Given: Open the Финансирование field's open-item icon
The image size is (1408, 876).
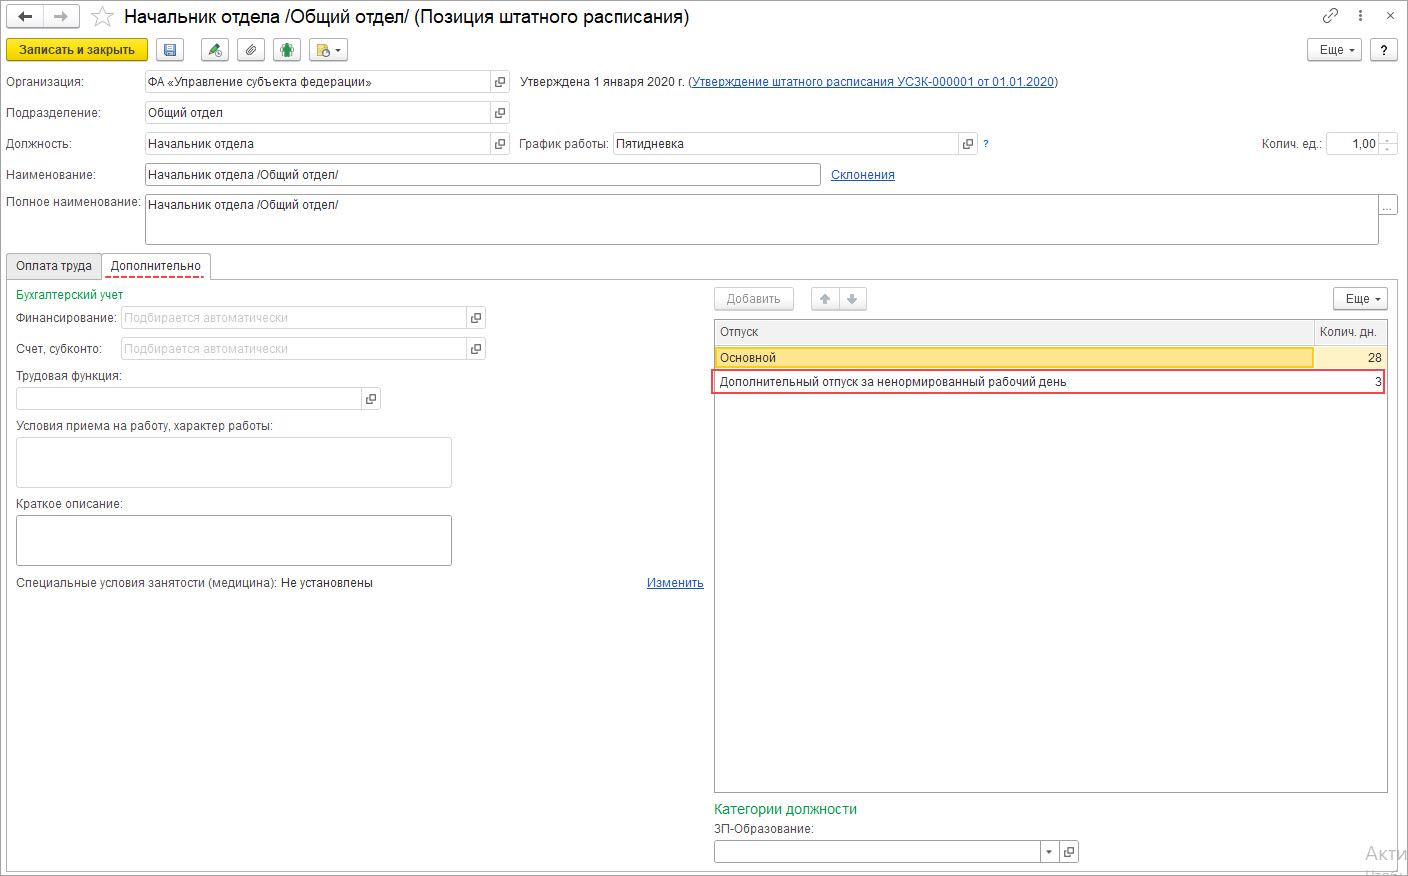Looking at the screenshot, I should pos(476,318).
